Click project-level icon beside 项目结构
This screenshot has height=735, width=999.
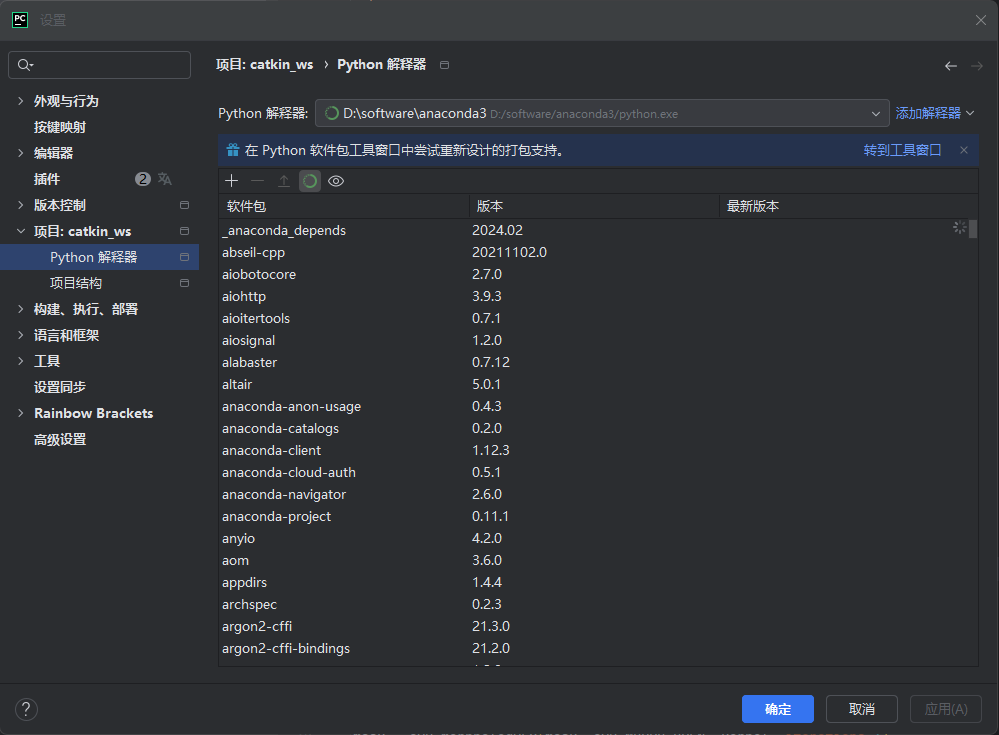[184, 283]
